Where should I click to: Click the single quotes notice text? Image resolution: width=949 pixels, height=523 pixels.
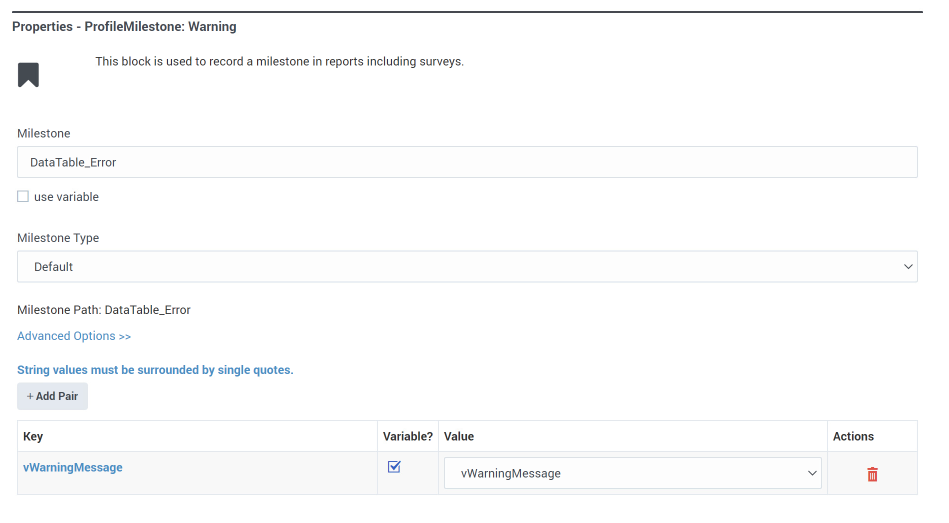(x=155, y=370)
